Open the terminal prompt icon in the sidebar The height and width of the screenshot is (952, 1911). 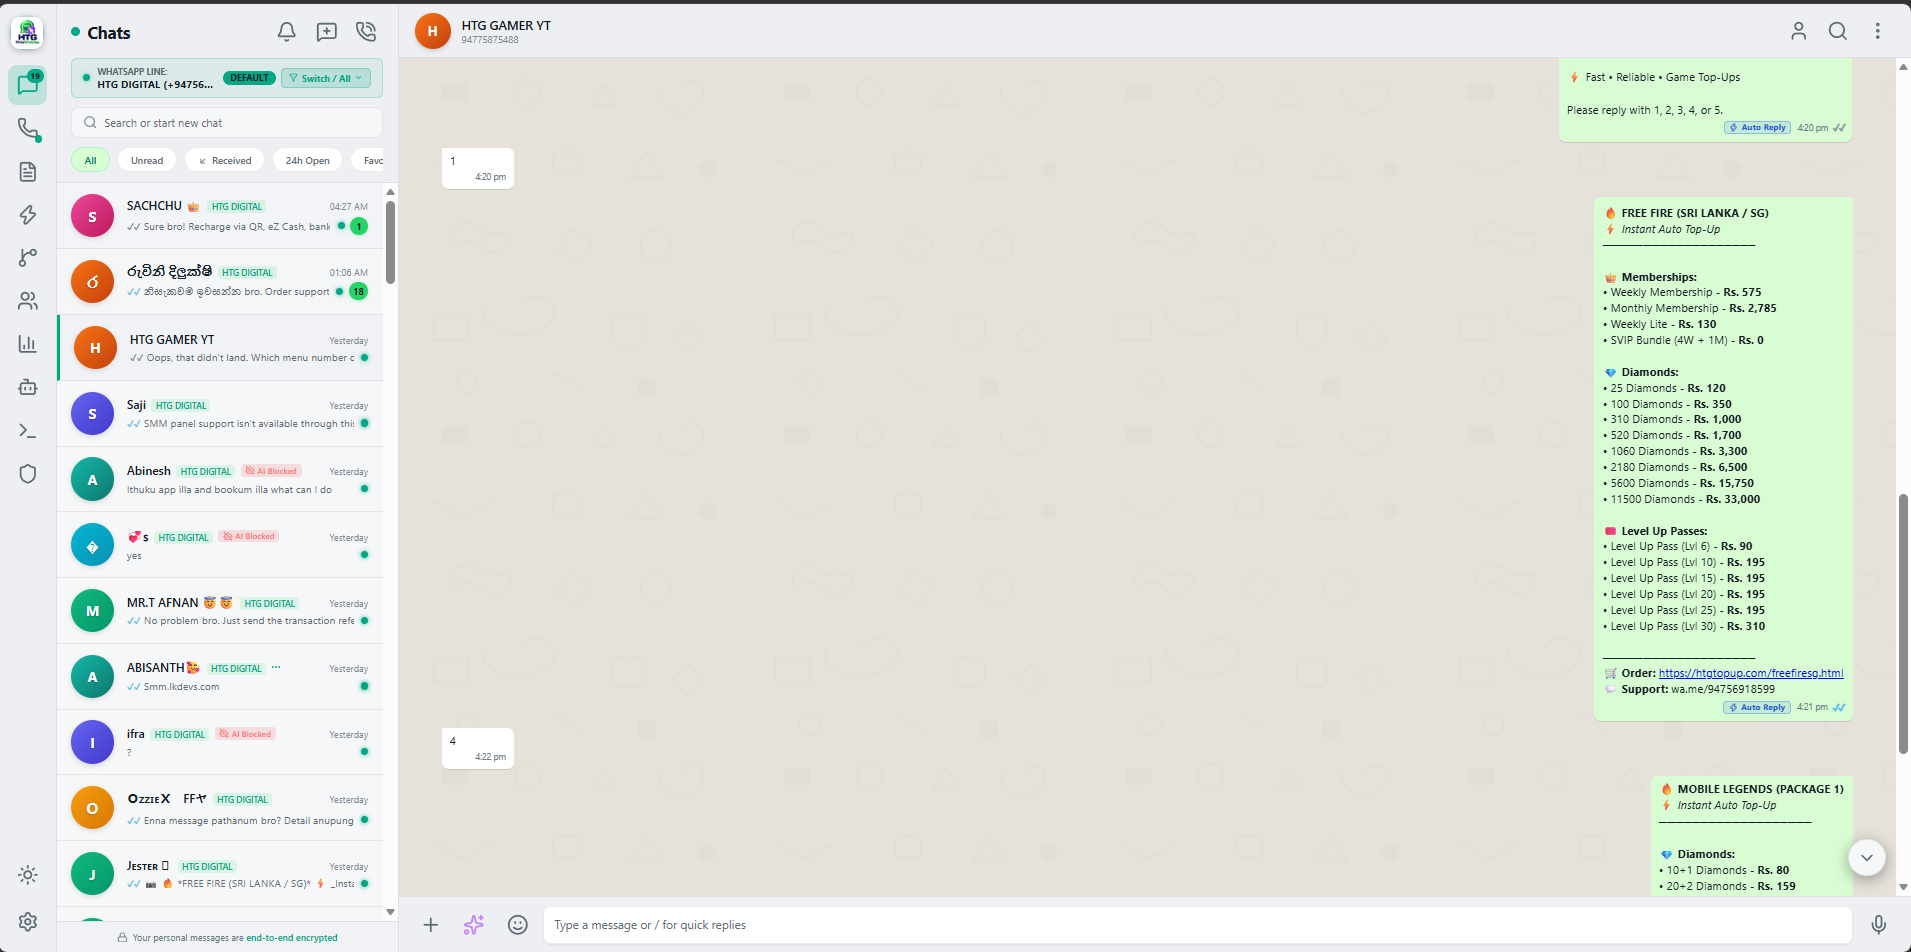(x=28, y=431)
